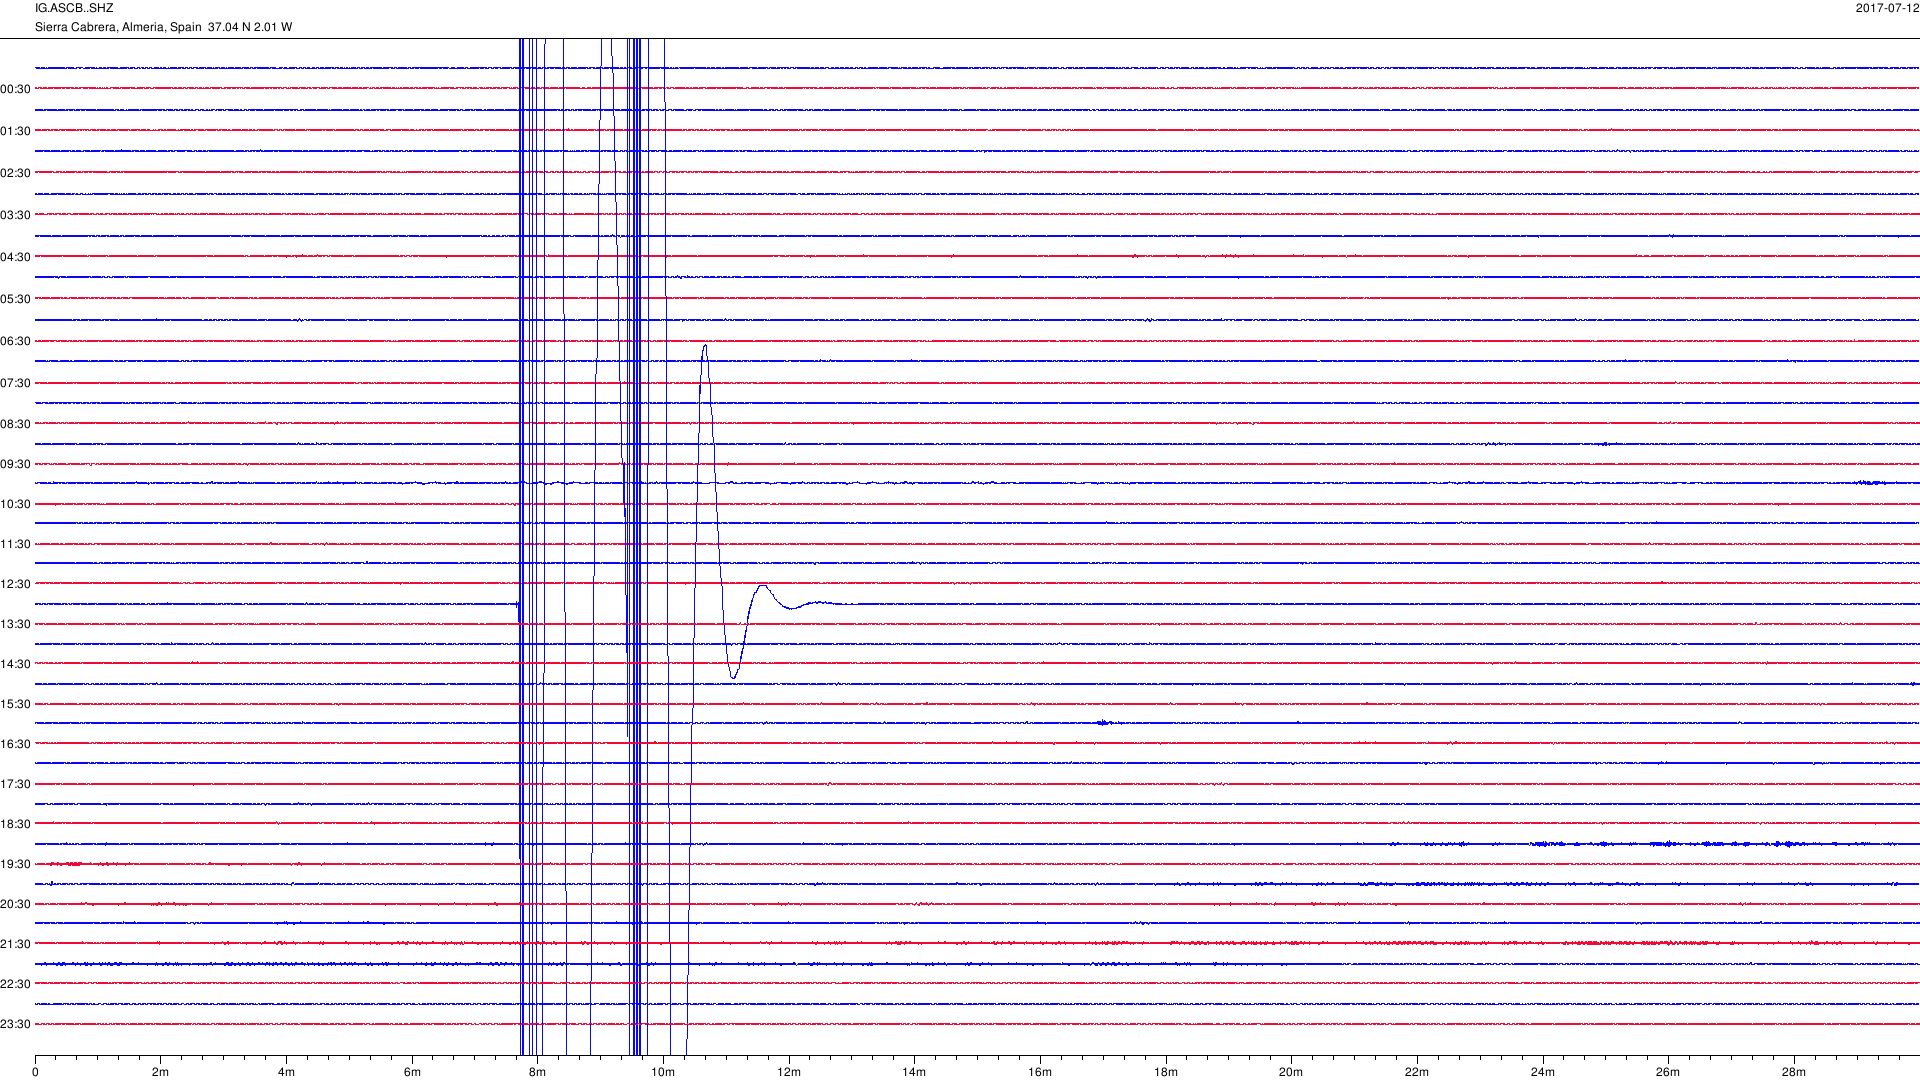Click the 22:30 time label
Viewport: 1920px width, 1080px height.
[x=15, y=984]
